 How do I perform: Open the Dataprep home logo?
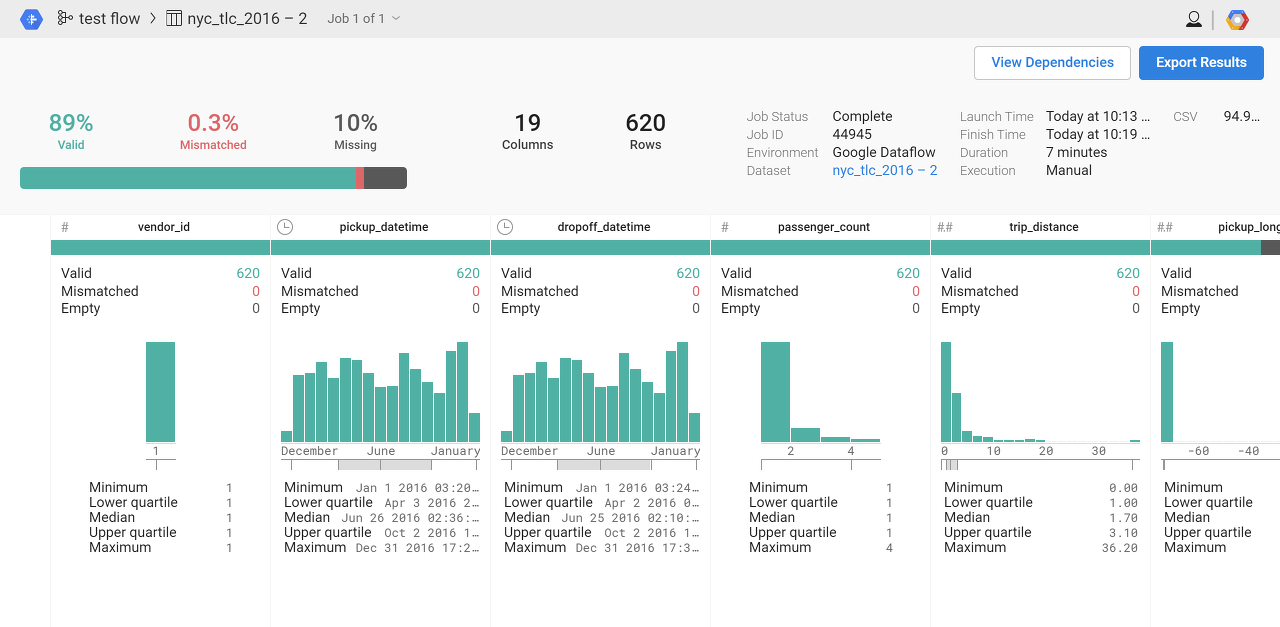click(x=31, y=19)
